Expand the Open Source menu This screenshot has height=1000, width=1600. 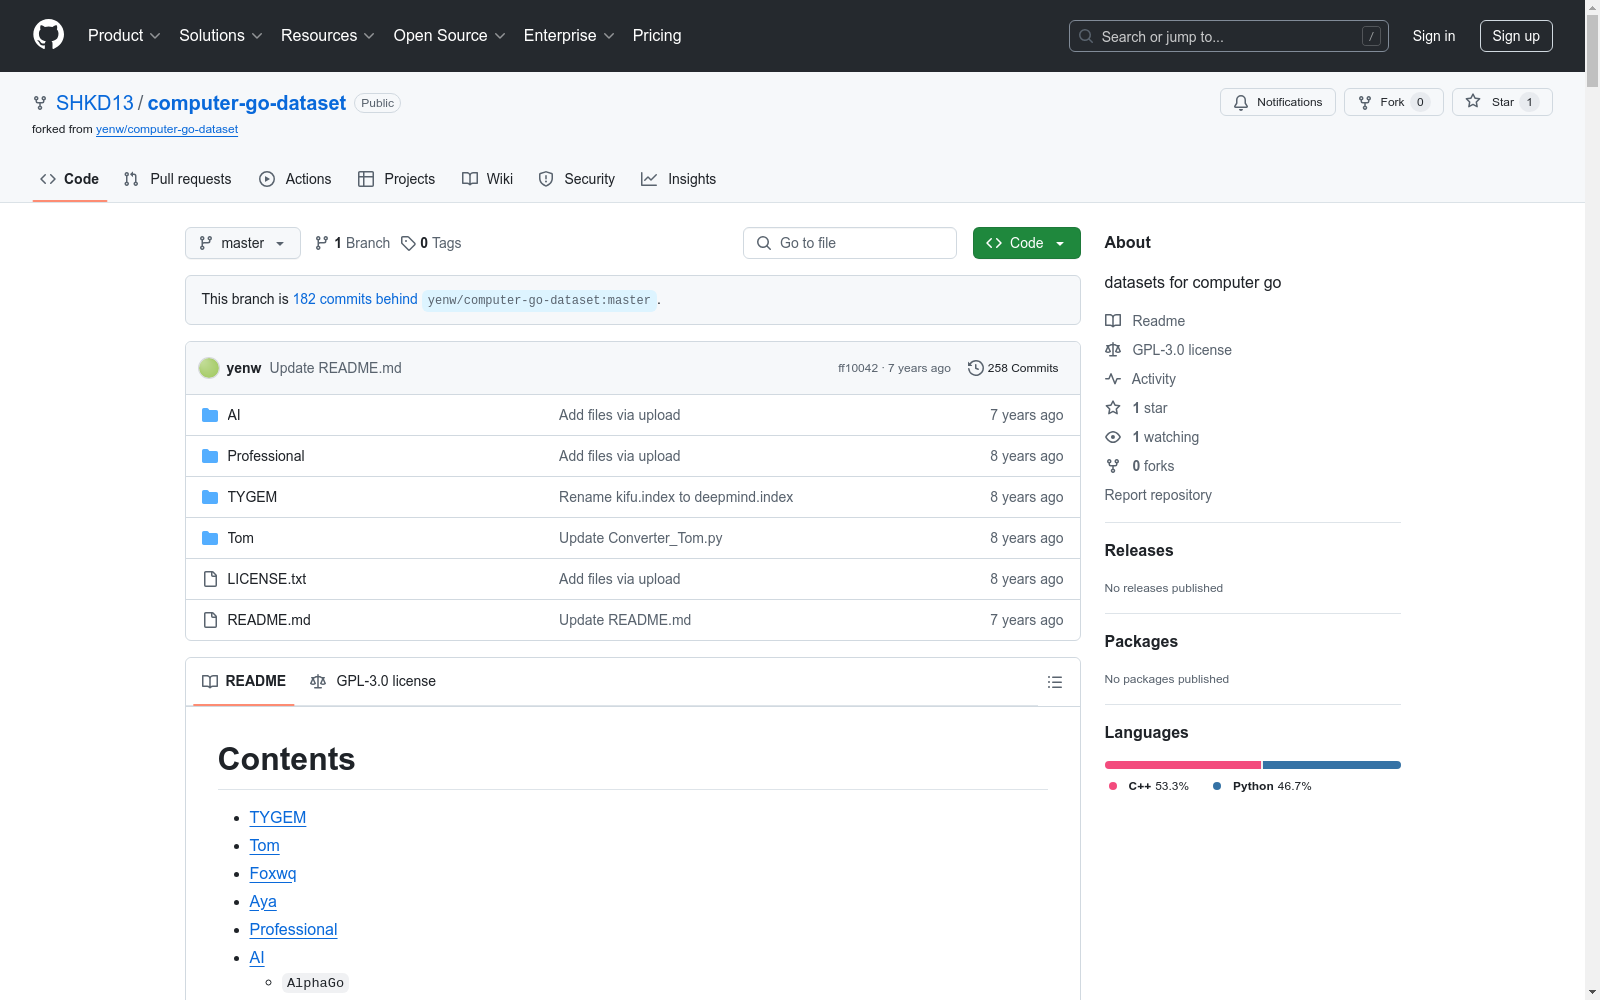449,35
